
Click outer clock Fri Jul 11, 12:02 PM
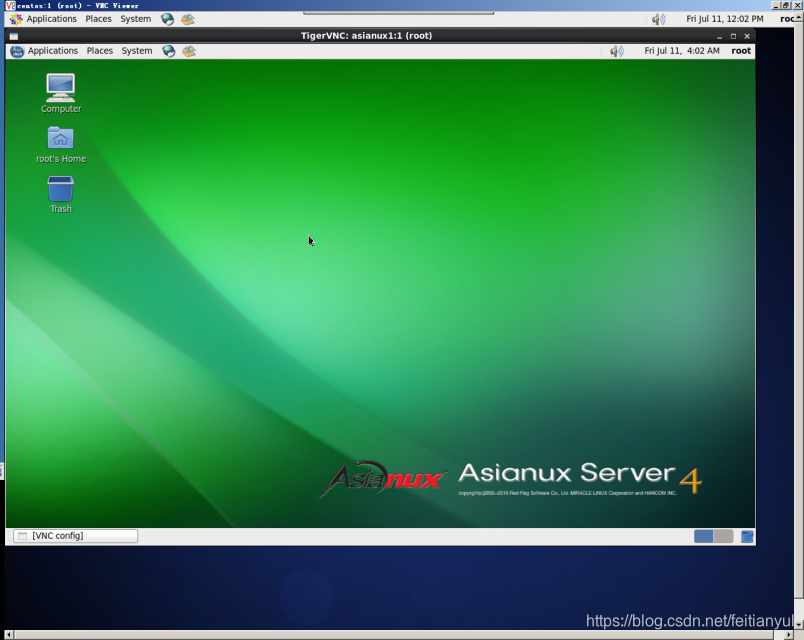tap(725, 19)
